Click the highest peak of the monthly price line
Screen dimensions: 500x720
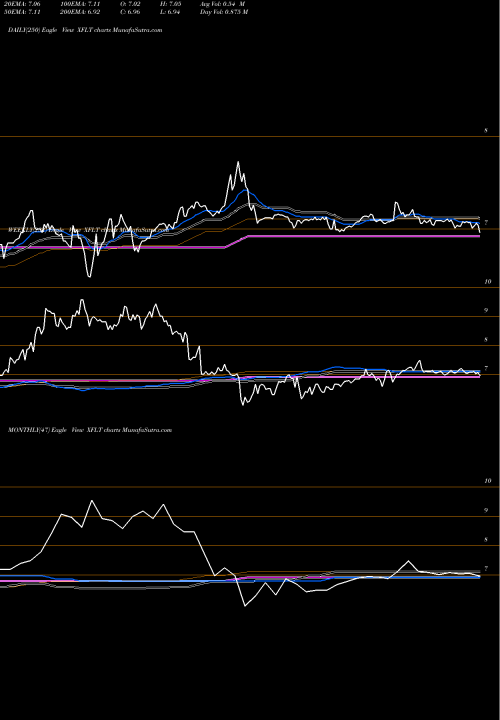coord(92,501)
